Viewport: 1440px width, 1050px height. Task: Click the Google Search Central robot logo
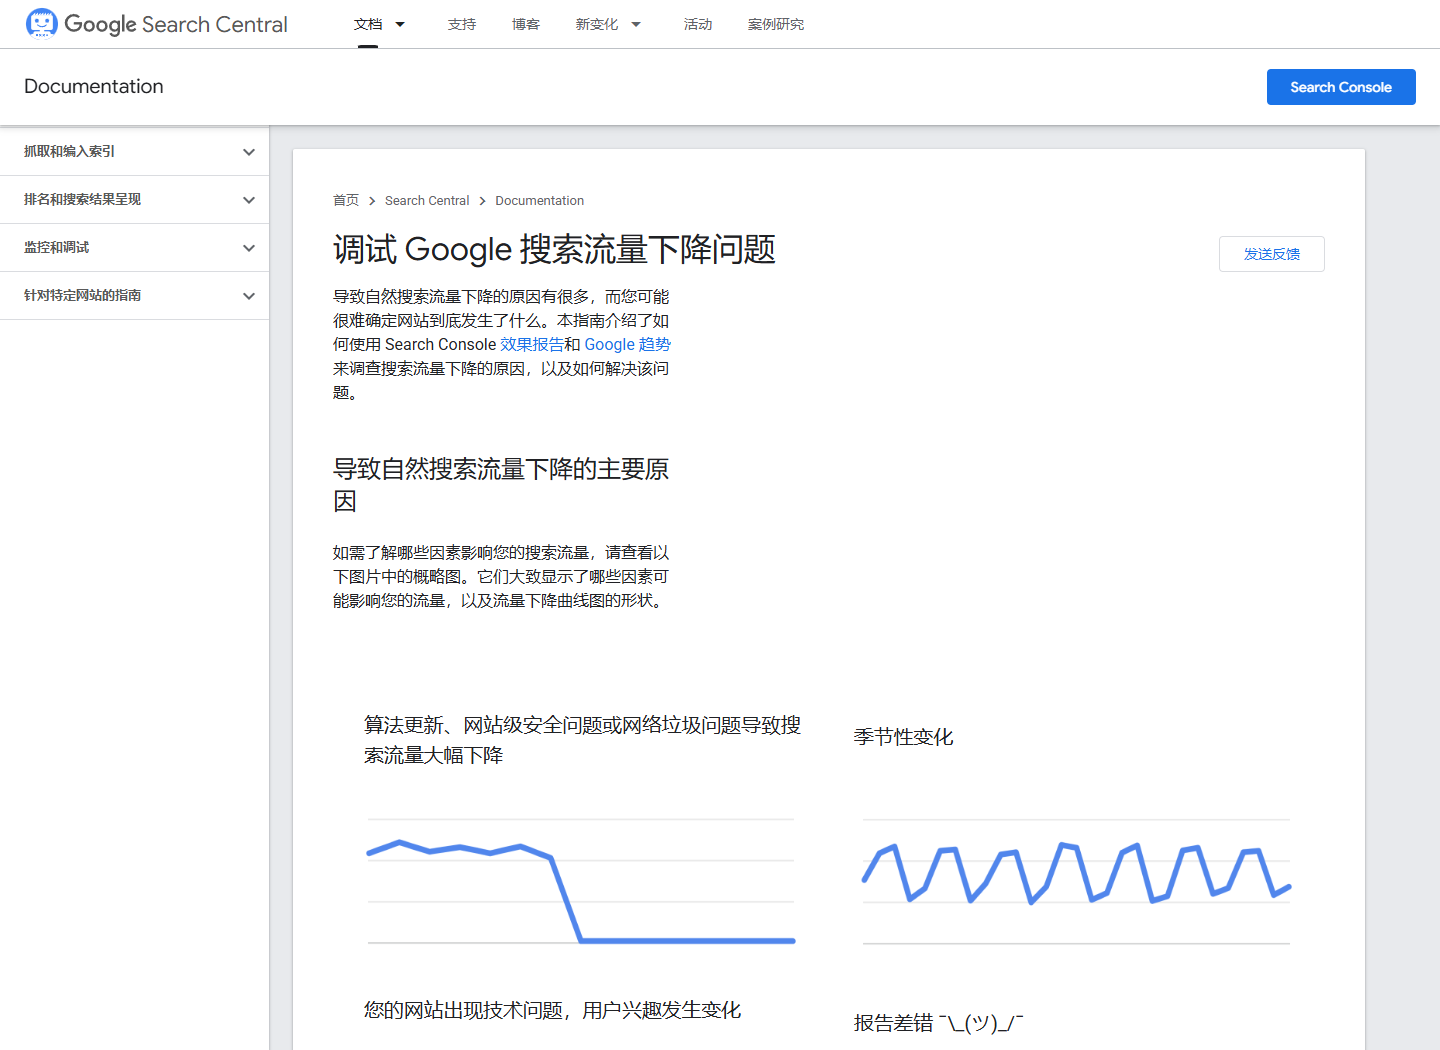point(42,23)
